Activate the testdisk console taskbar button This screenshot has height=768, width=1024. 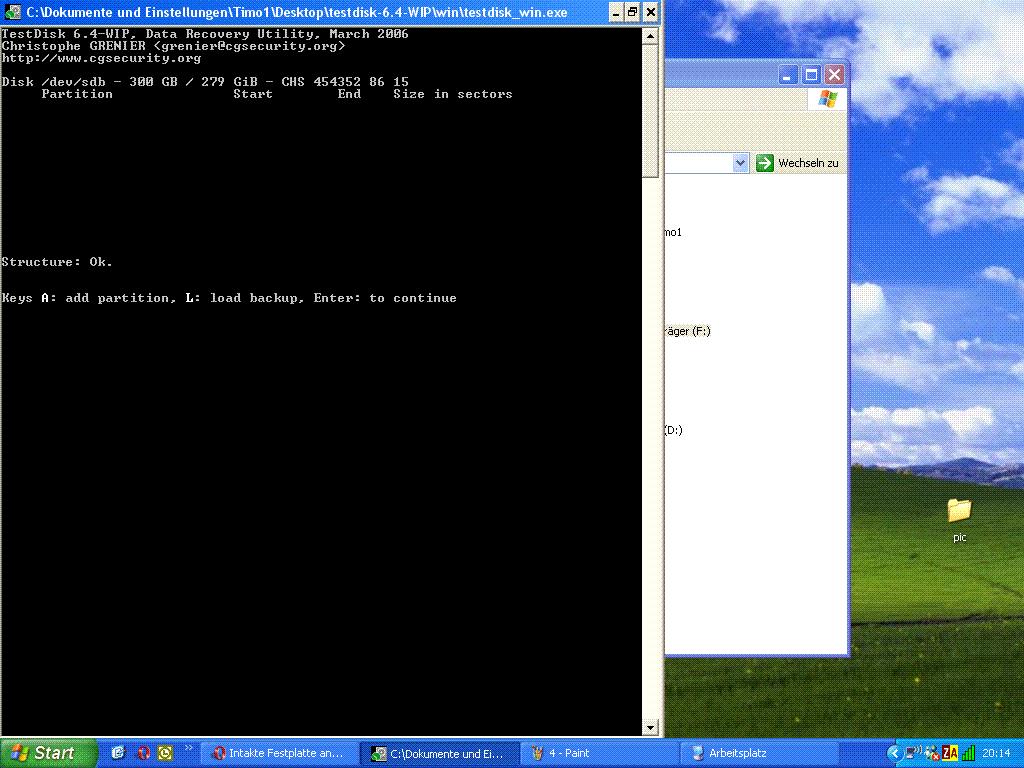pyautogui.click(x=440, y=753)
